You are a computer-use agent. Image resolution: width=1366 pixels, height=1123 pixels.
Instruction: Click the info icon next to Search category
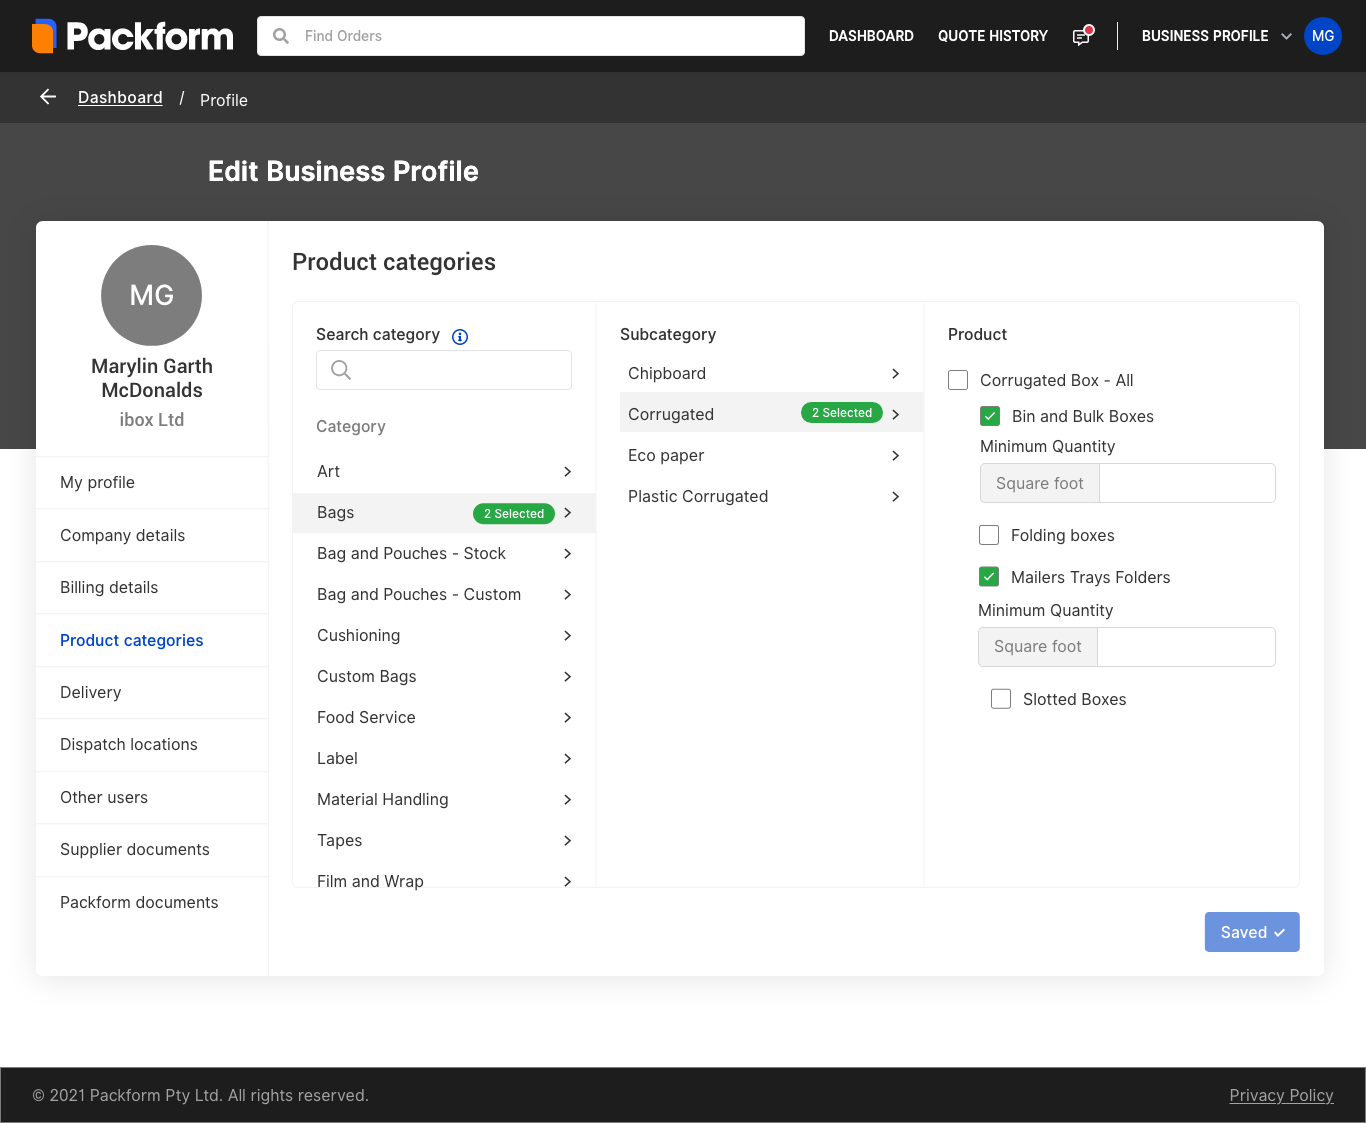460,337
